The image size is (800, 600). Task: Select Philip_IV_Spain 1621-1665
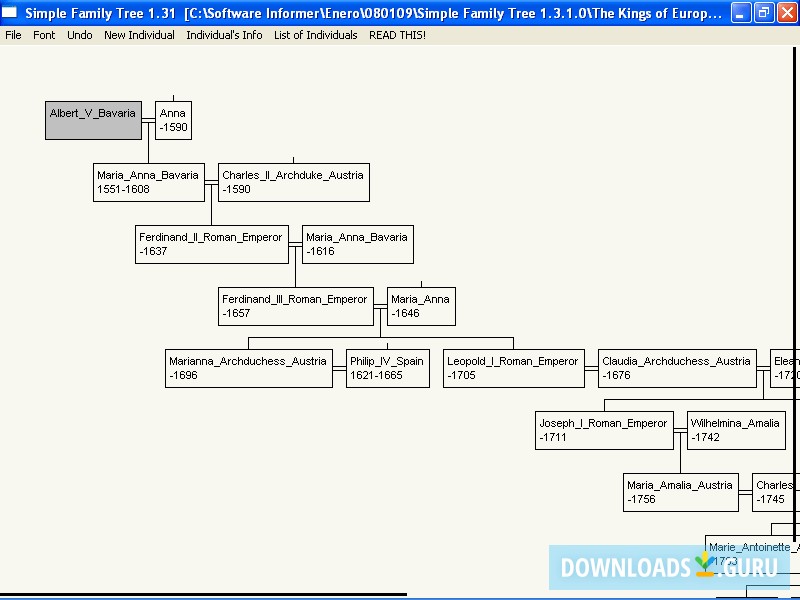point(387,367)
